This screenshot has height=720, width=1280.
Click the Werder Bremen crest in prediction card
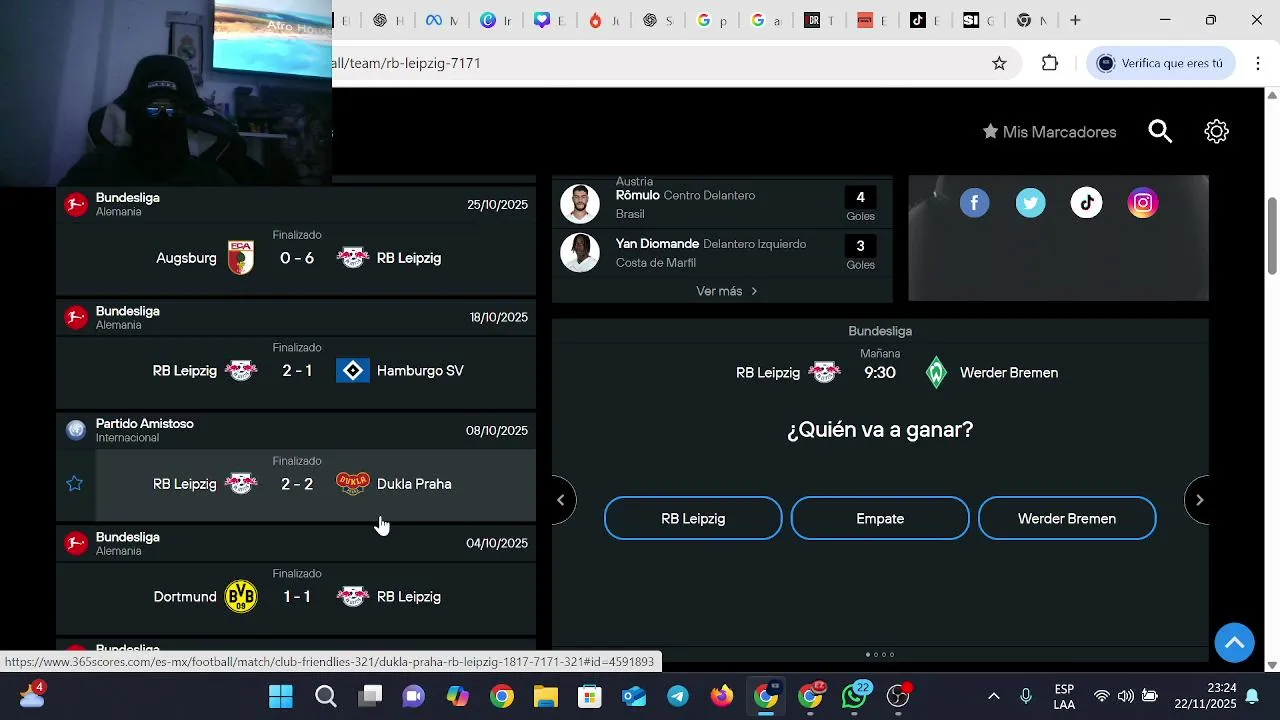pyautogui.click(x=936, y=372)
